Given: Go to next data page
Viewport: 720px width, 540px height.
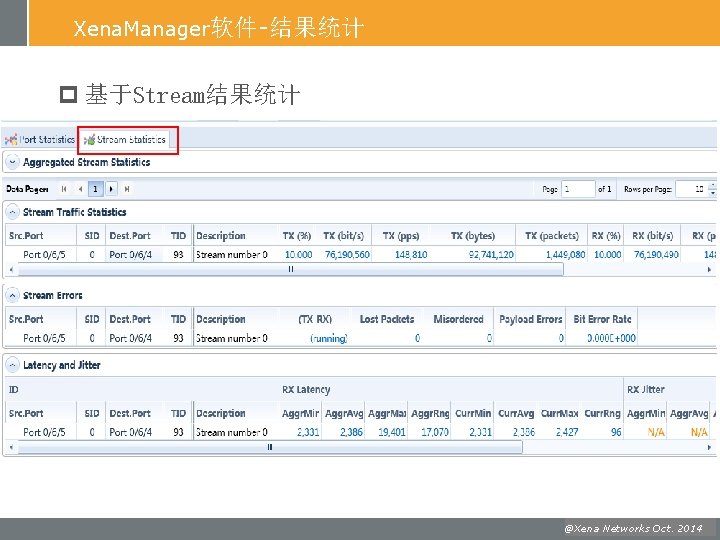Looking at the screenshot, I should (x=111, y=189).
